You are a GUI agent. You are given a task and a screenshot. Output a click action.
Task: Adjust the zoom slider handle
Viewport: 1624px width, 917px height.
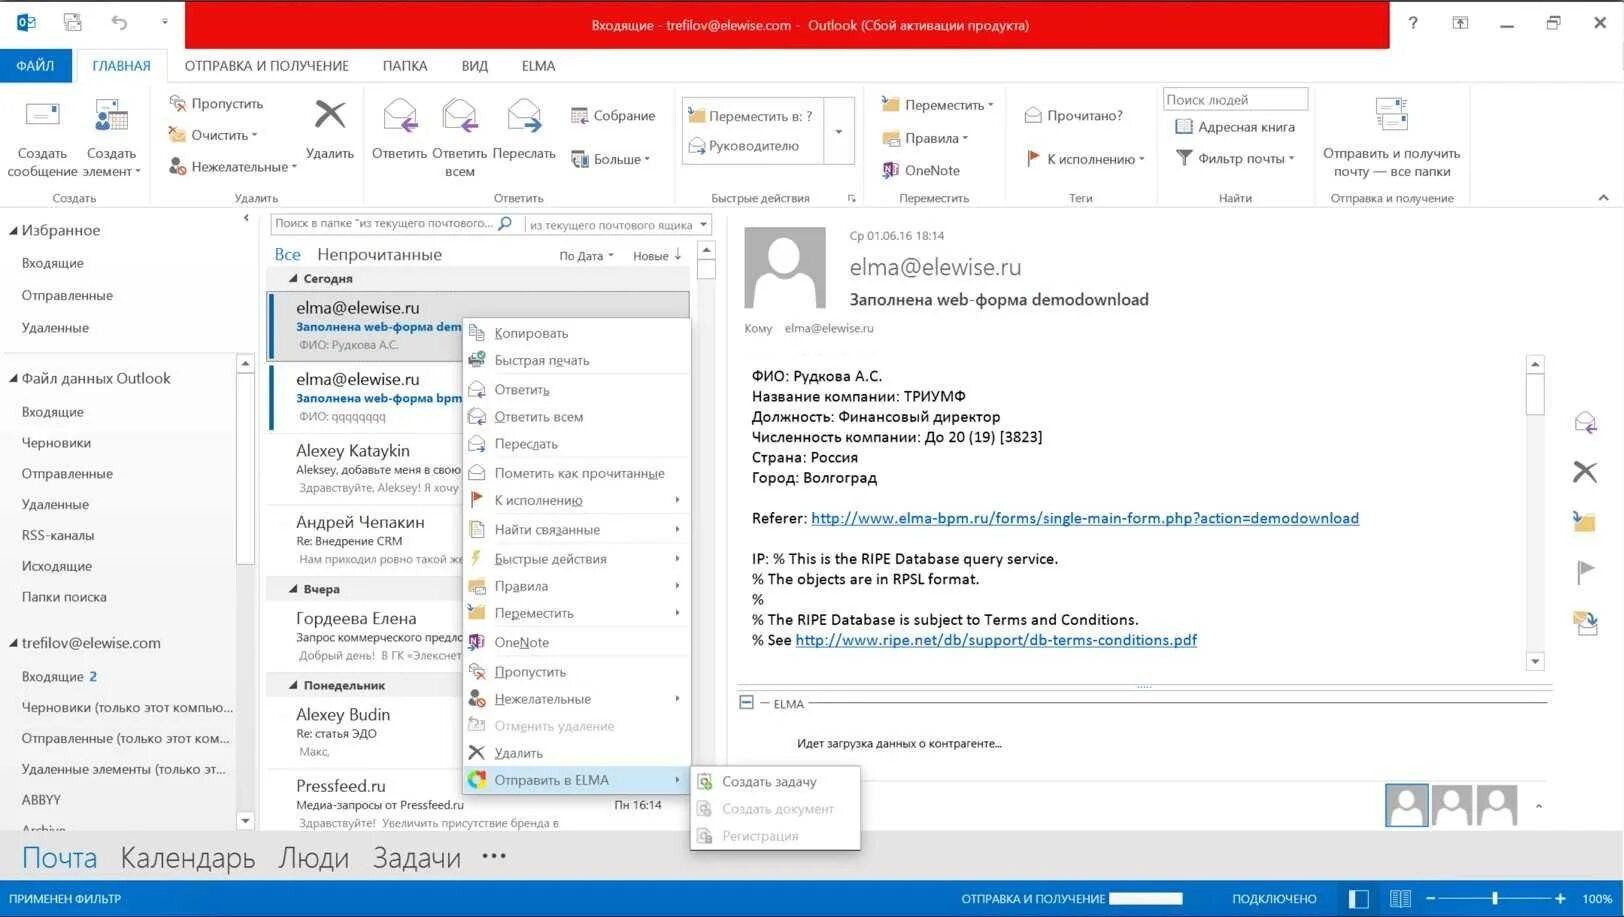pyautogui.click(x=1495, y=899)
